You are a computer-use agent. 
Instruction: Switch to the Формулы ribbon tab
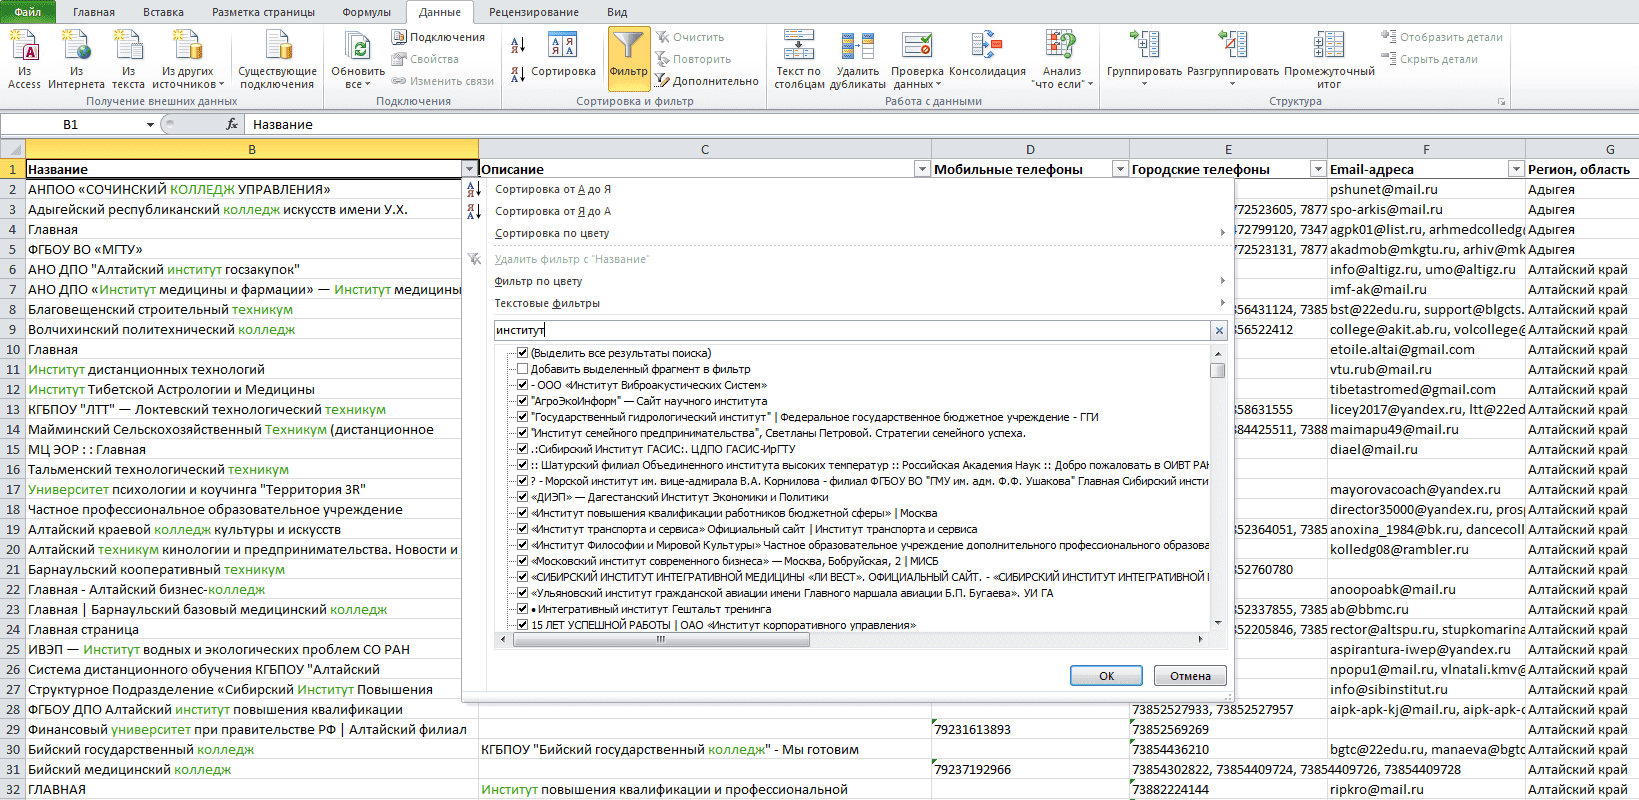[367, 12]
